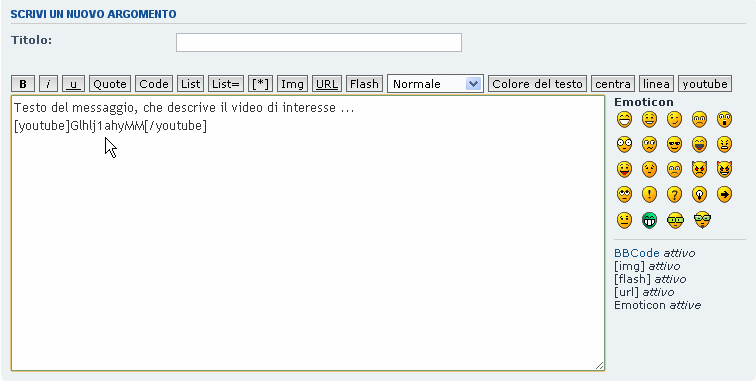
Task: Click the underline u button
Action: coord(73,84)
